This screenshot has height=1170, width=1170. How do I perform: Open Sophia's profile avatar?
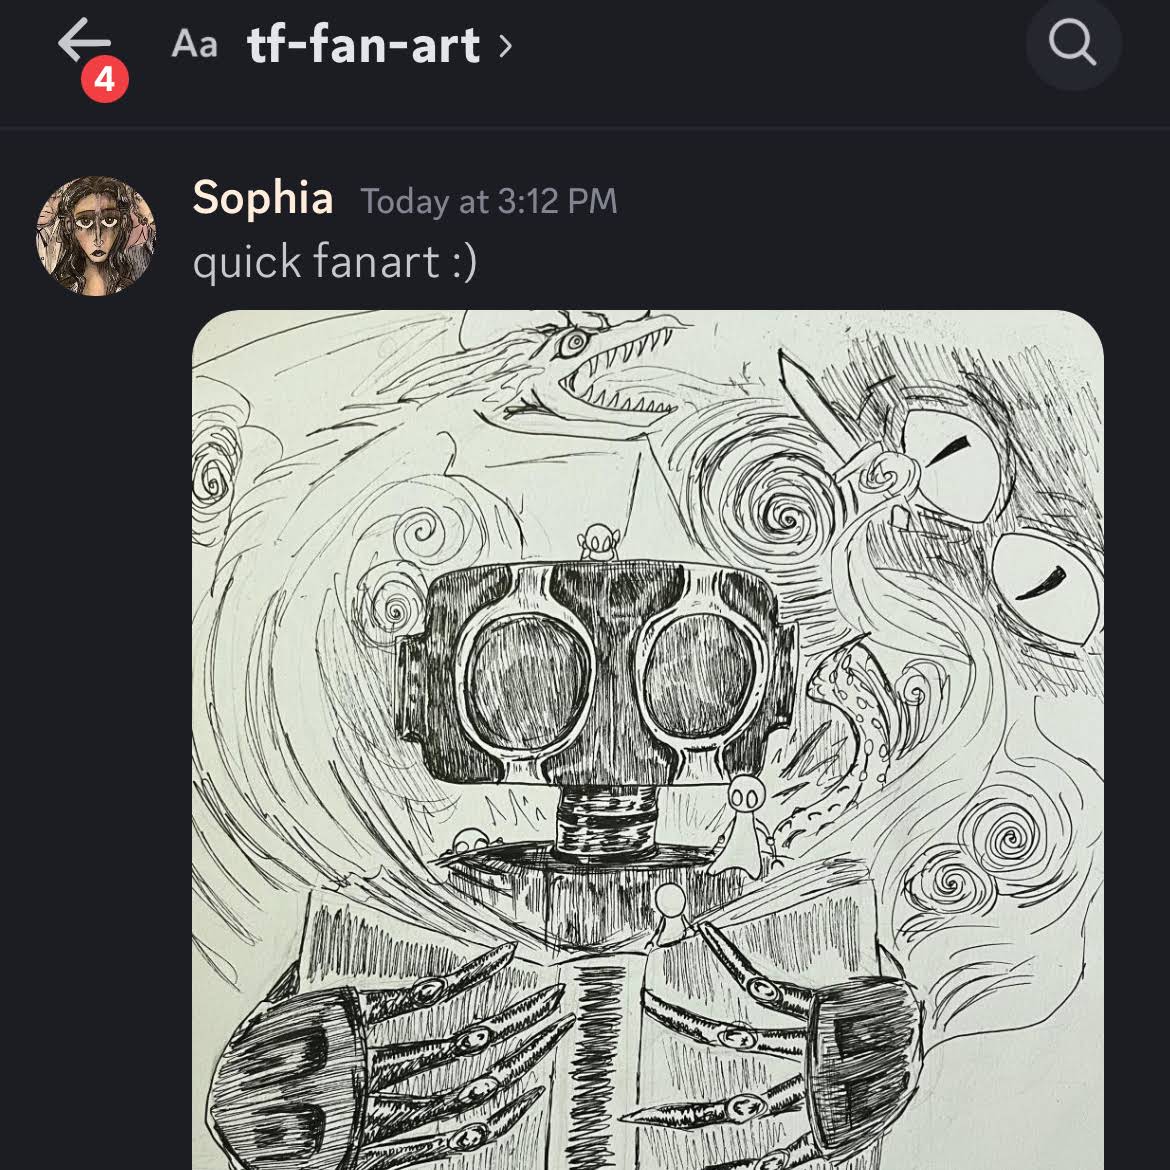click(x=96, y=236)
